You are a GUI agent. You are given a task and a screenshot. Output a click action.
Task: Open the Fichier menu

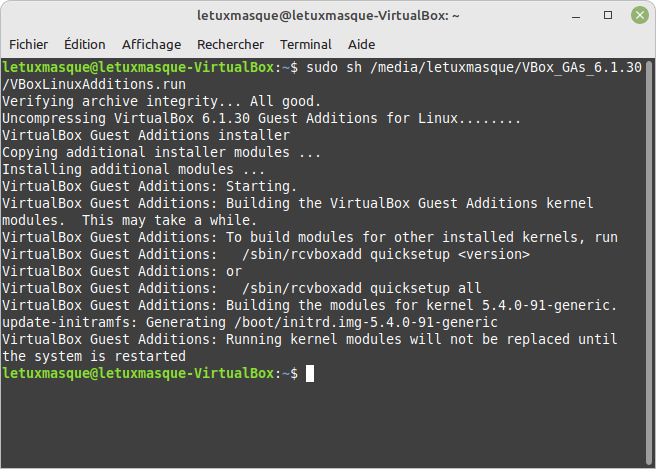(28, 44)
